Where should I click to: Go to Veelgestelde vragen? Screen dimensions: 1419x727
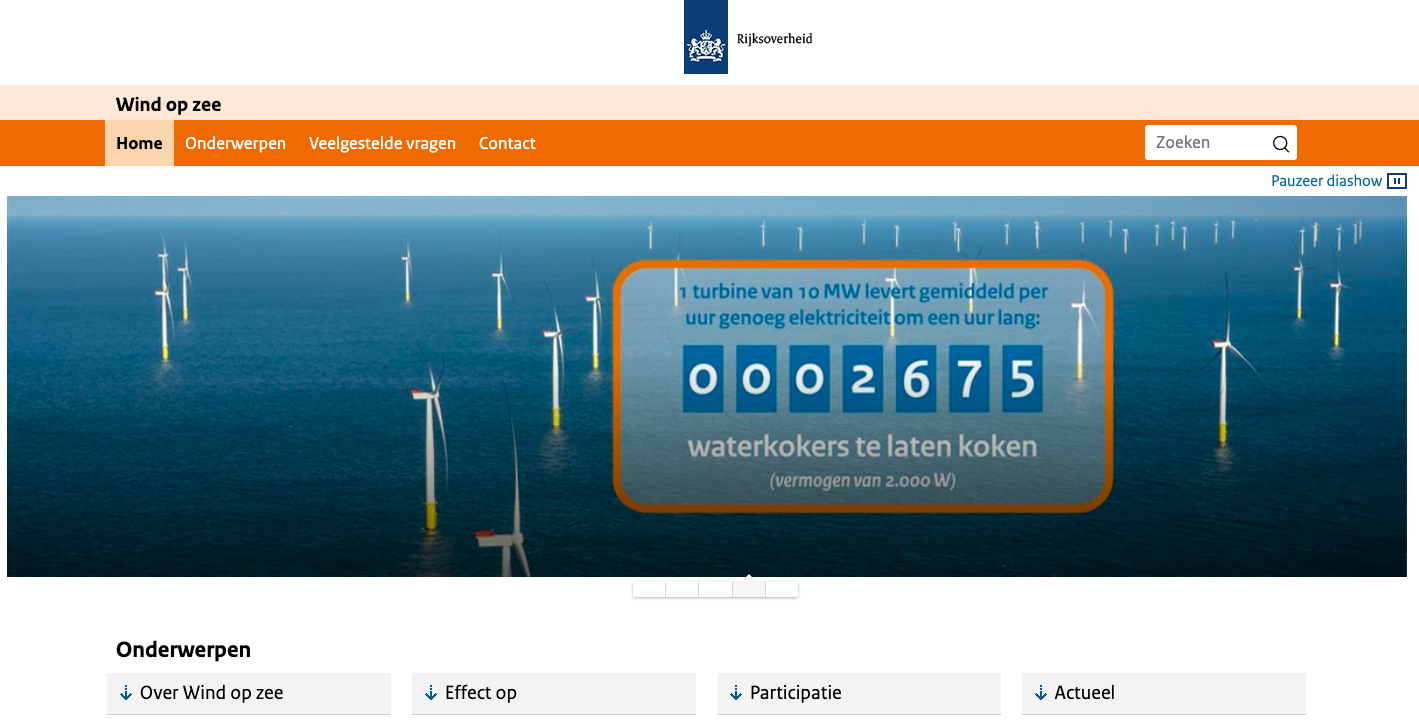point(382,143)
